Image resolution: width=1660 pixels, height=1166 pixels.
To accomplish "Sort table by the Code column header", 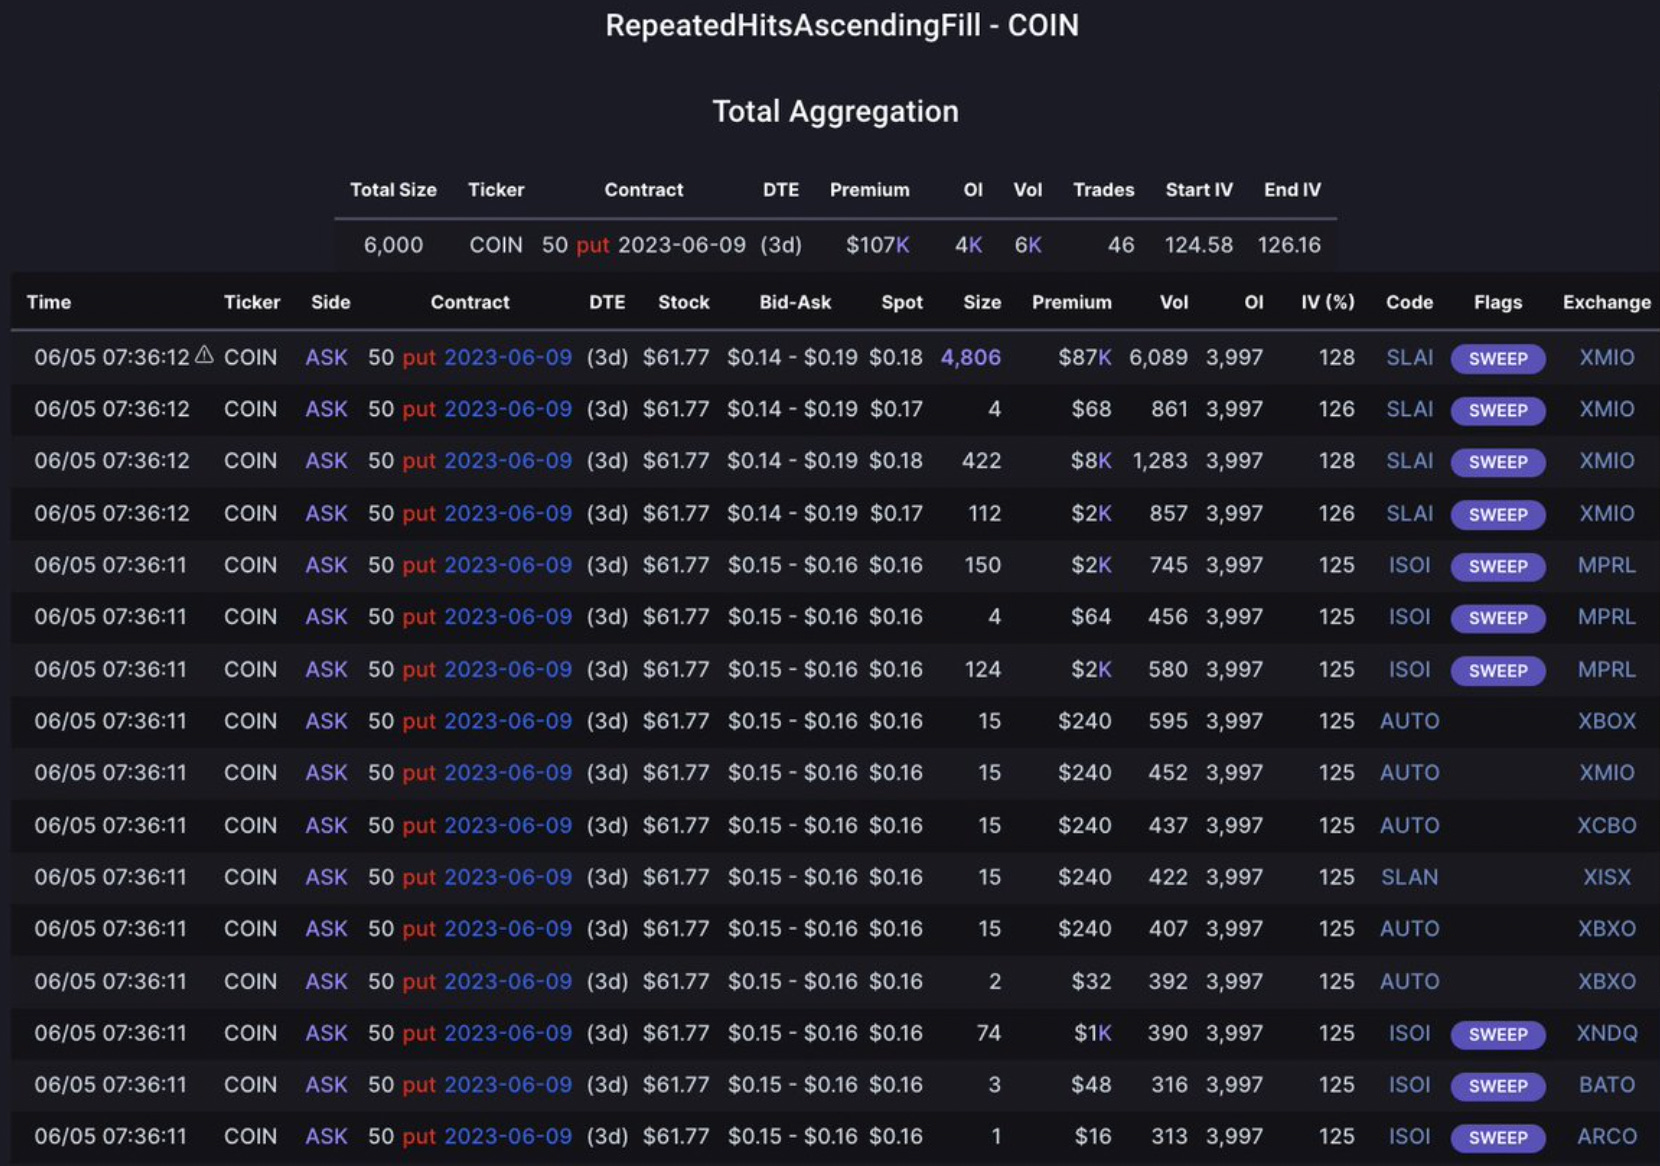I will pos(1409,302).
